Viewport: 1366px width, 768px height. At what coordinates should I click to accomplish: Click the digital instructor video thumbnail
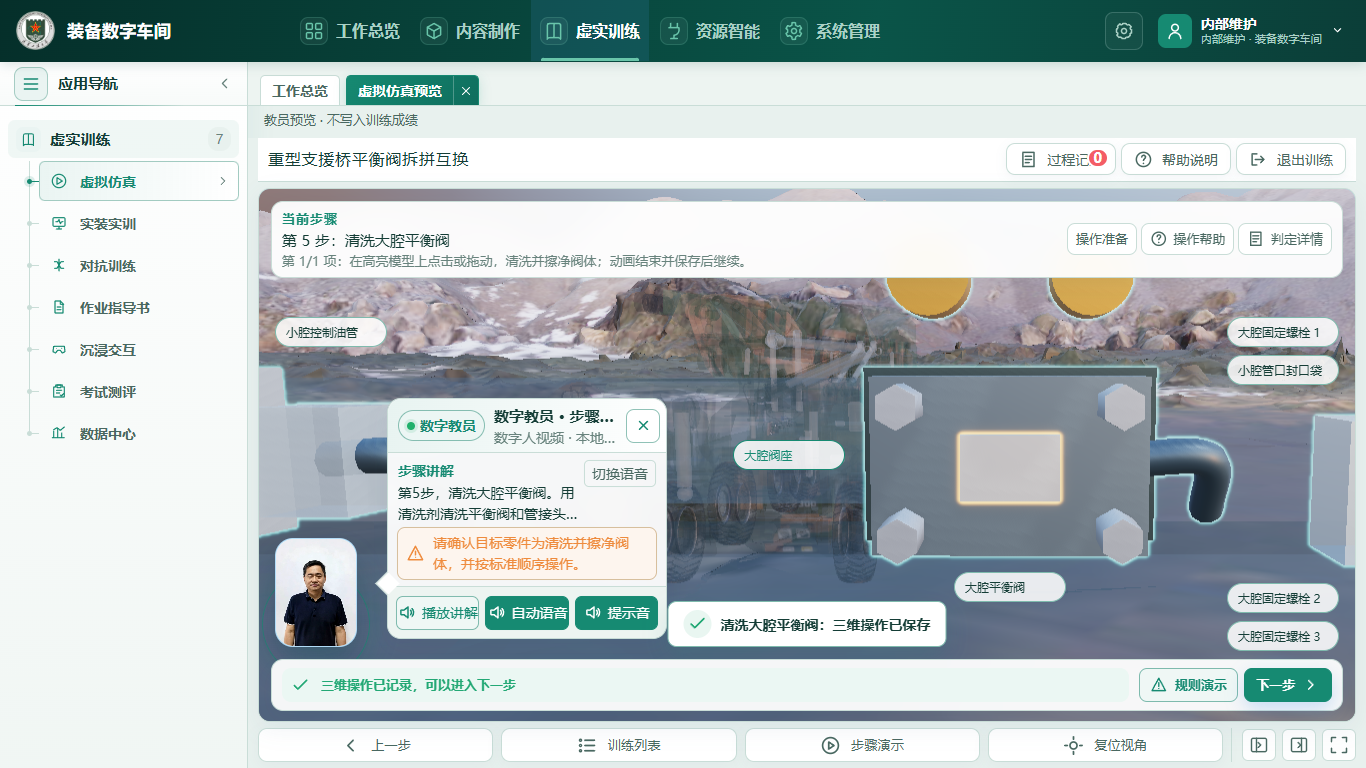pos(316,593)
